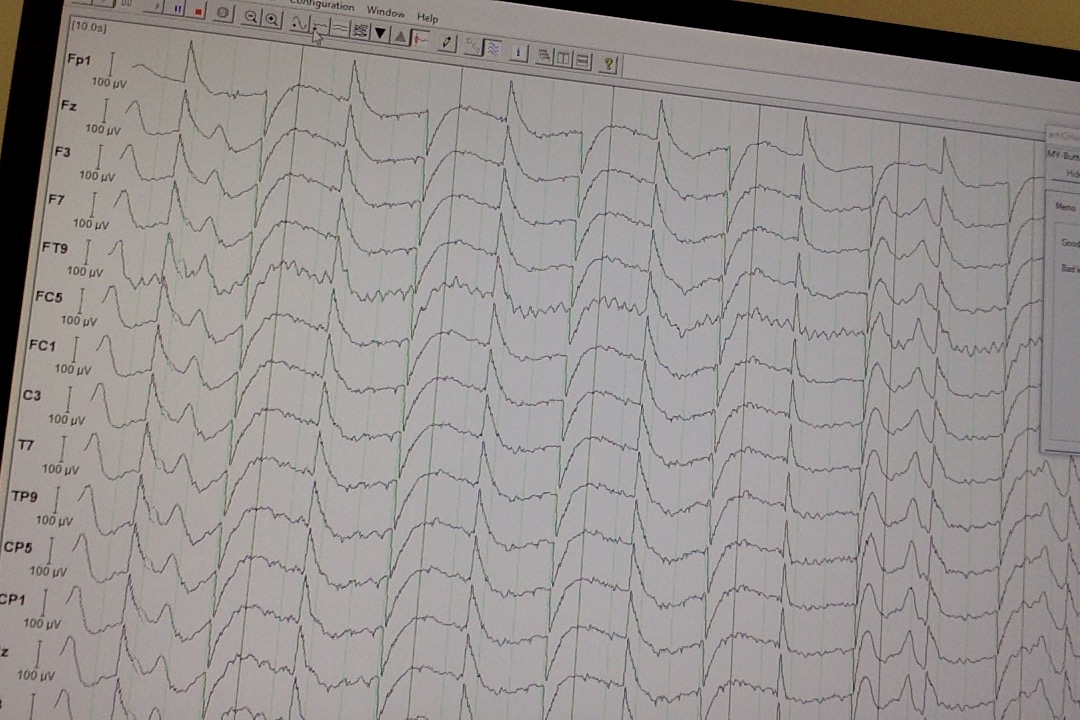Click the tile windows horizontally icon
The height and width of the screenshot is (720, 1080).
pyautogui.click(x=583, y=61)
